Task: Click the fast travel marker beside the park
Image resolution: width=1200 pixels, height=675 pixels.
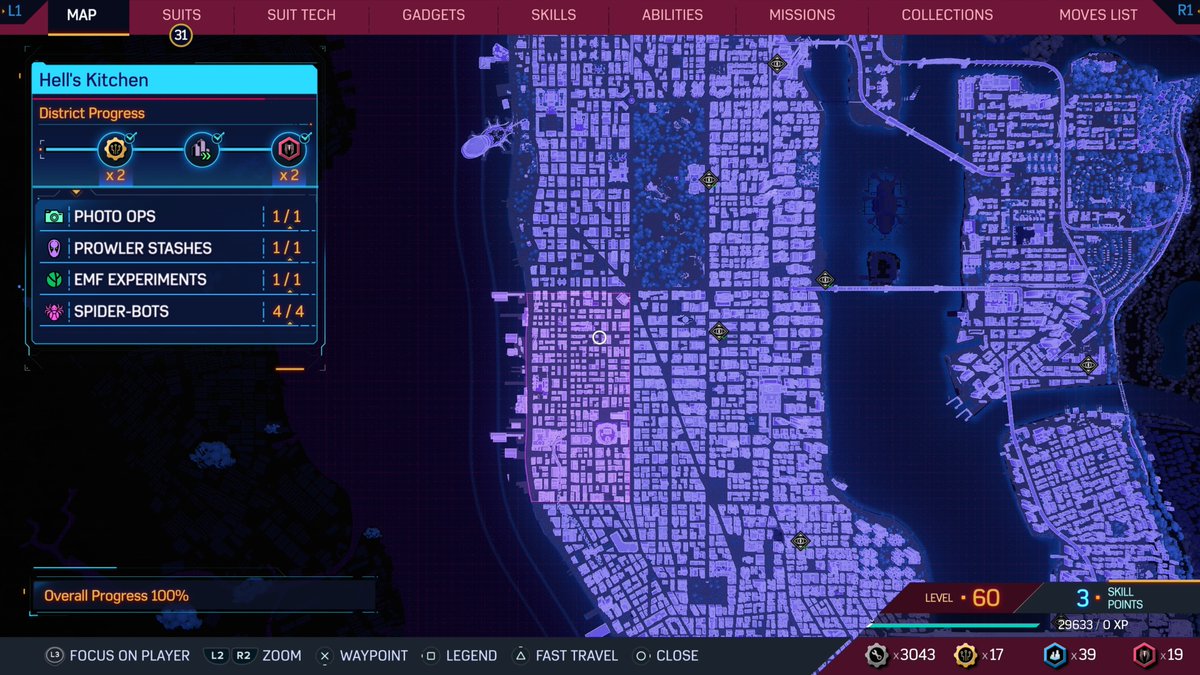Action: [x=709, y=180]
